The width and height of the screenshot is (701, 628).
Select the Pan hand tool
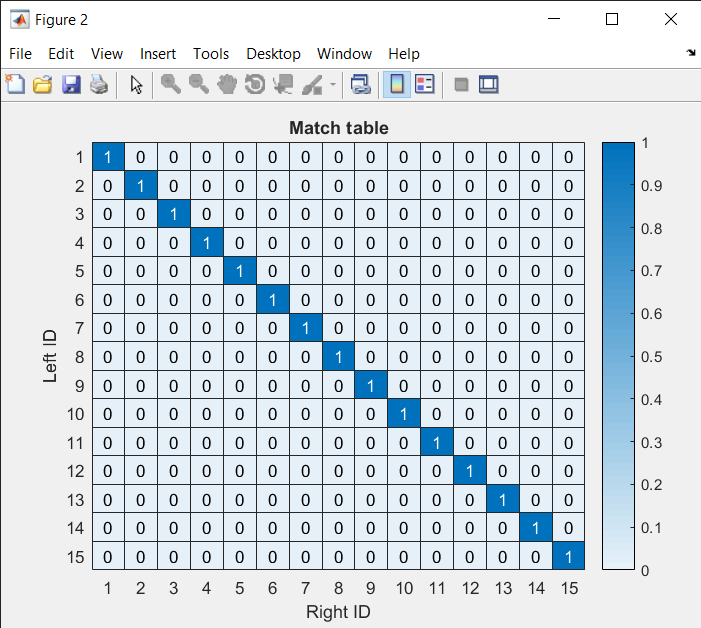227,84
